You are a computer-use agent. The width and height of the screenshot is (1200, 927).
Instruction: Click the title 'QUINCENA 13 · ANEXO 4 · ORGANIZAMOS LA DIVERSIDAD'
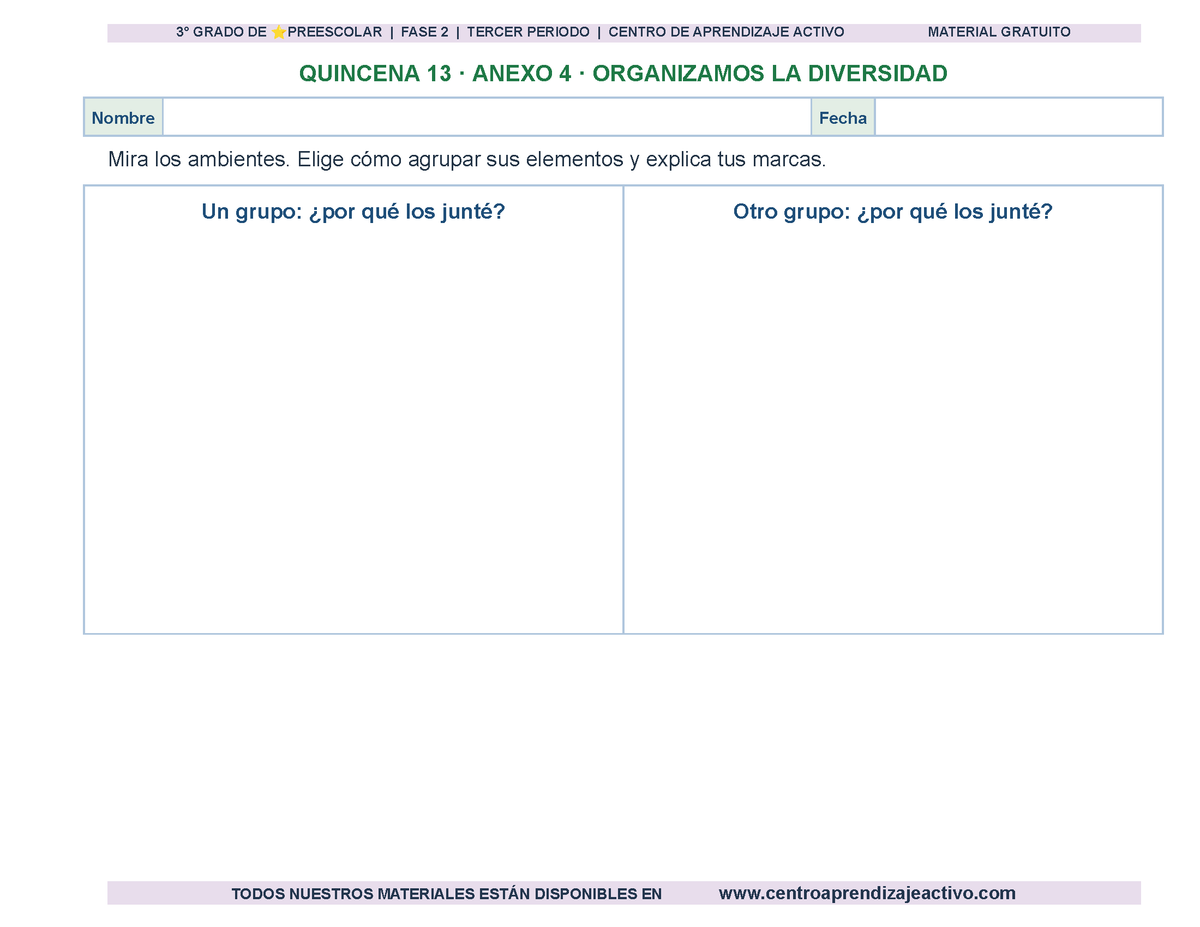point(623,74)
